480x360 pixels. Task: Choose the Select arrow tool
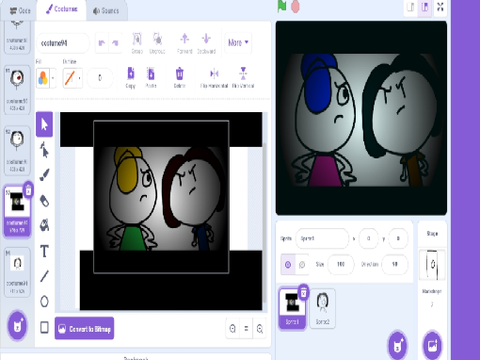pos(44,124)
